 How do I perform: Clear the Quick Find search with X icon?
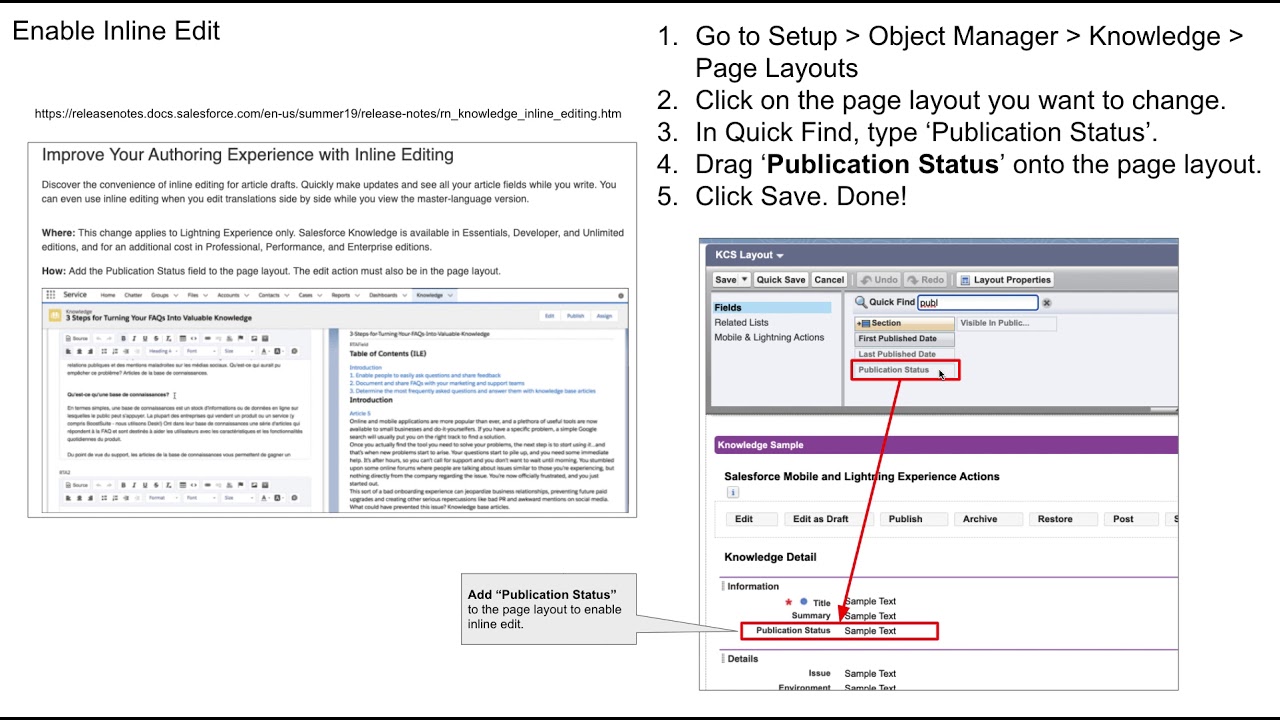point(1047,303)
